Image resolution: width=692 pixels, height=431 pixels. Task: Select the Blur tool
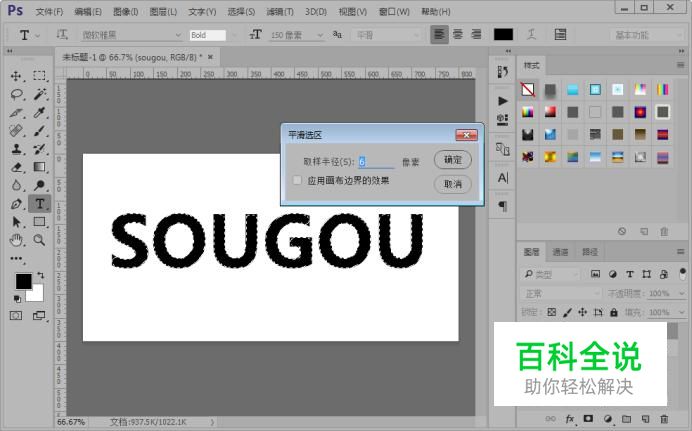pos(16,185)
